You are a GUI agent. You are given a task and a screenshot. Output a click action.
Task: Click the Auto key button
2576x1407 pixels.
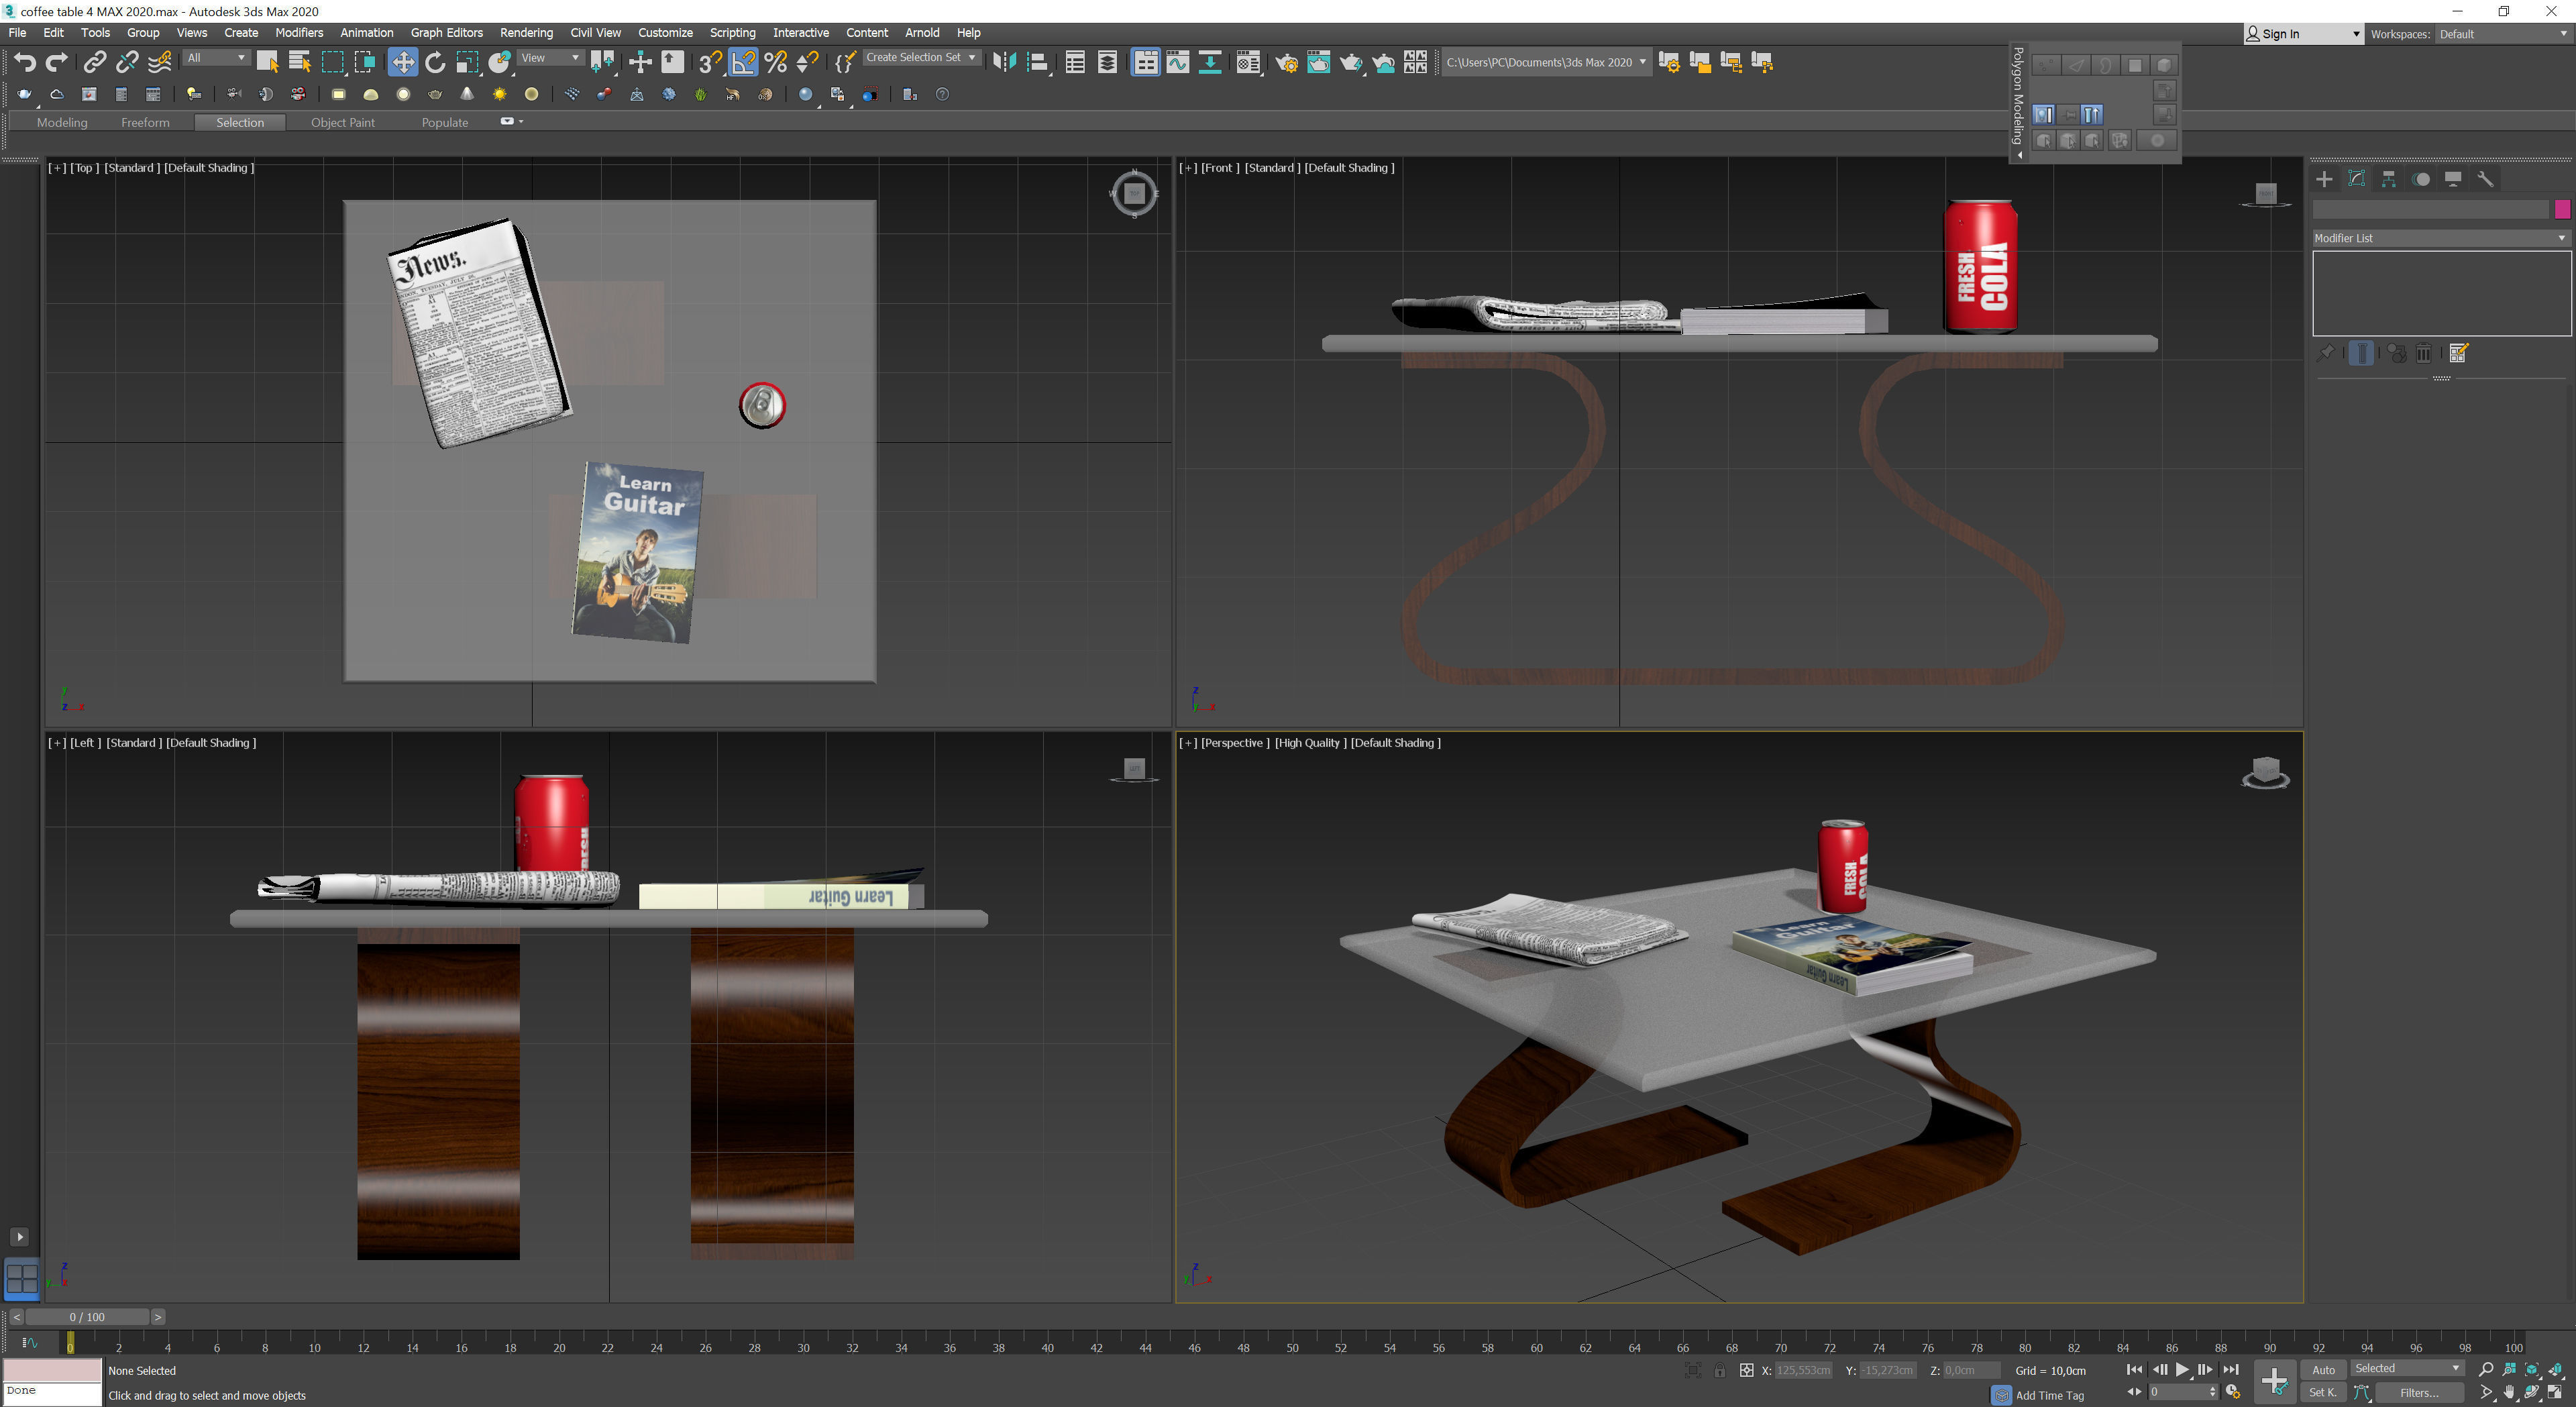tap(2323, 1369)
